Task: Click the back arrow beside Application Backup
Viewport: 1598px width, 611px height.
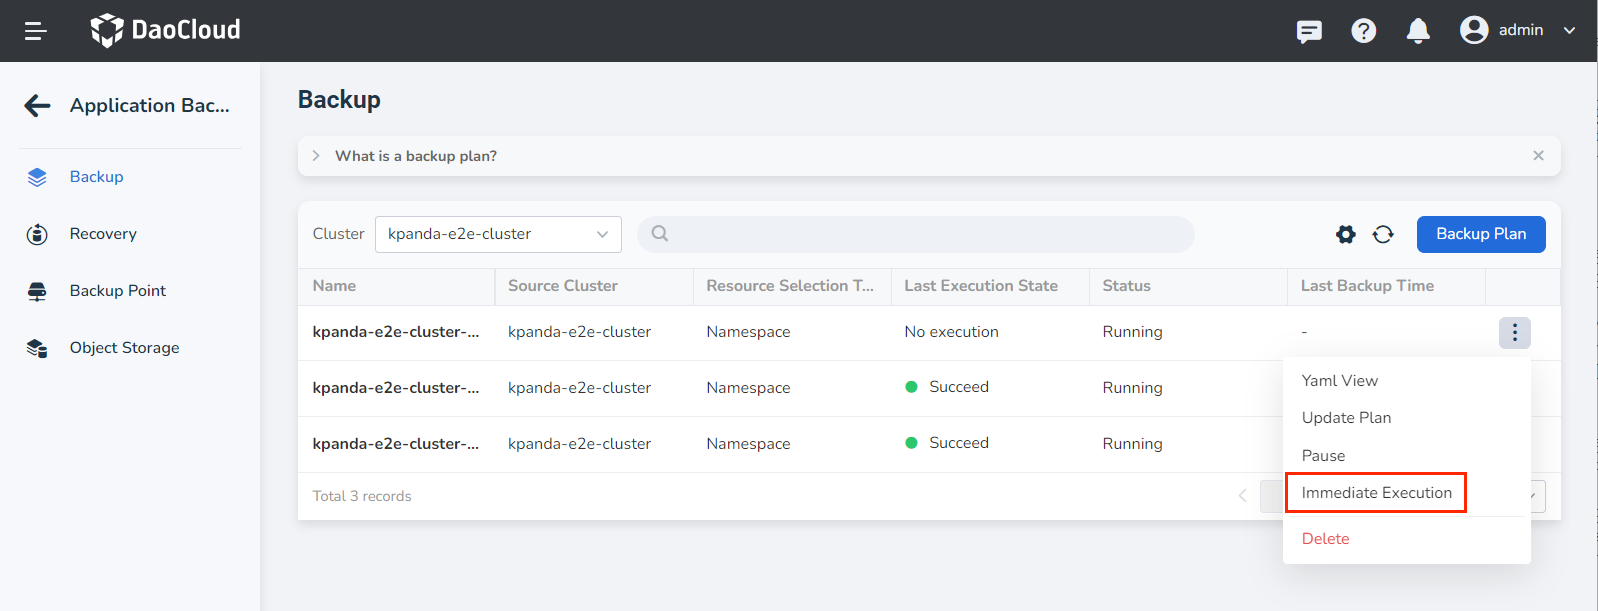Action: click(37, 106)
